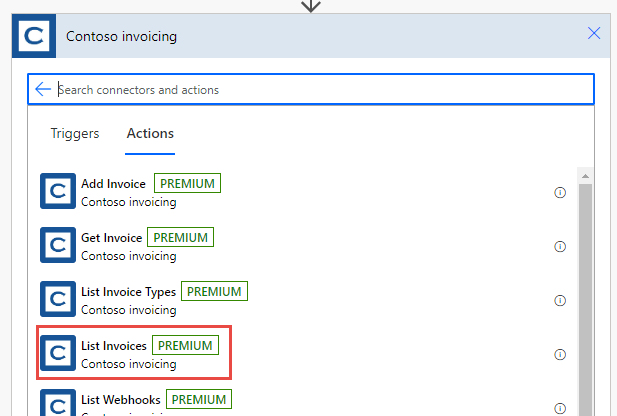Choose the List Webhooks action
This screenshot has height=416, width=617.
click(121, 399)
